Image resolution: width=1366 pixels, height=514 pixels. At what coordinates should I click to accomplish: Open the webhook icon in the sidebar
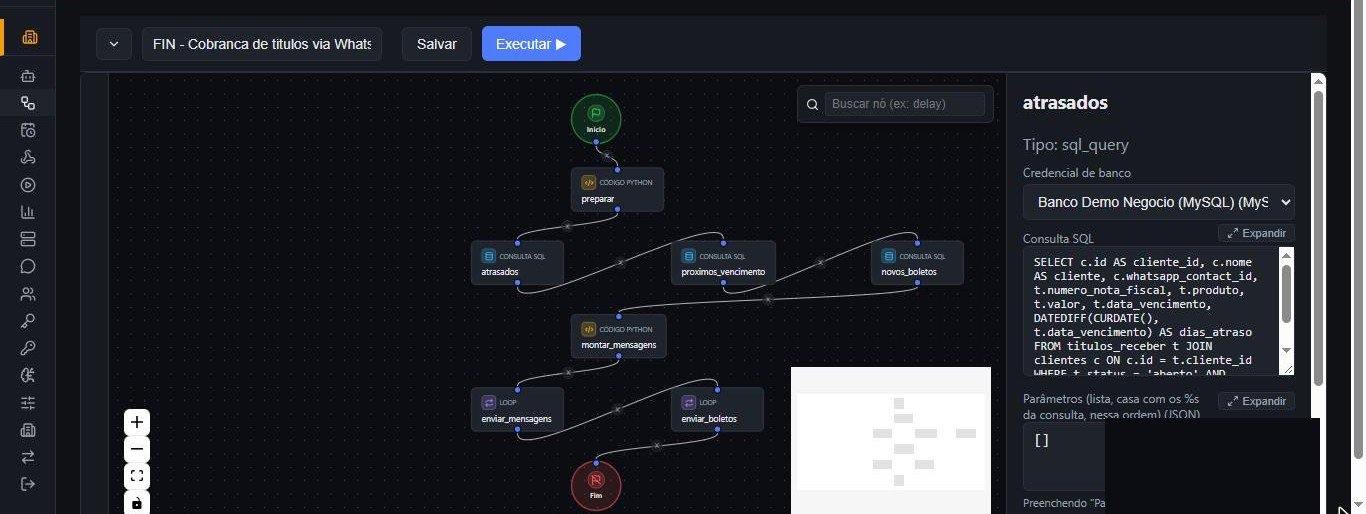point(28,157)
